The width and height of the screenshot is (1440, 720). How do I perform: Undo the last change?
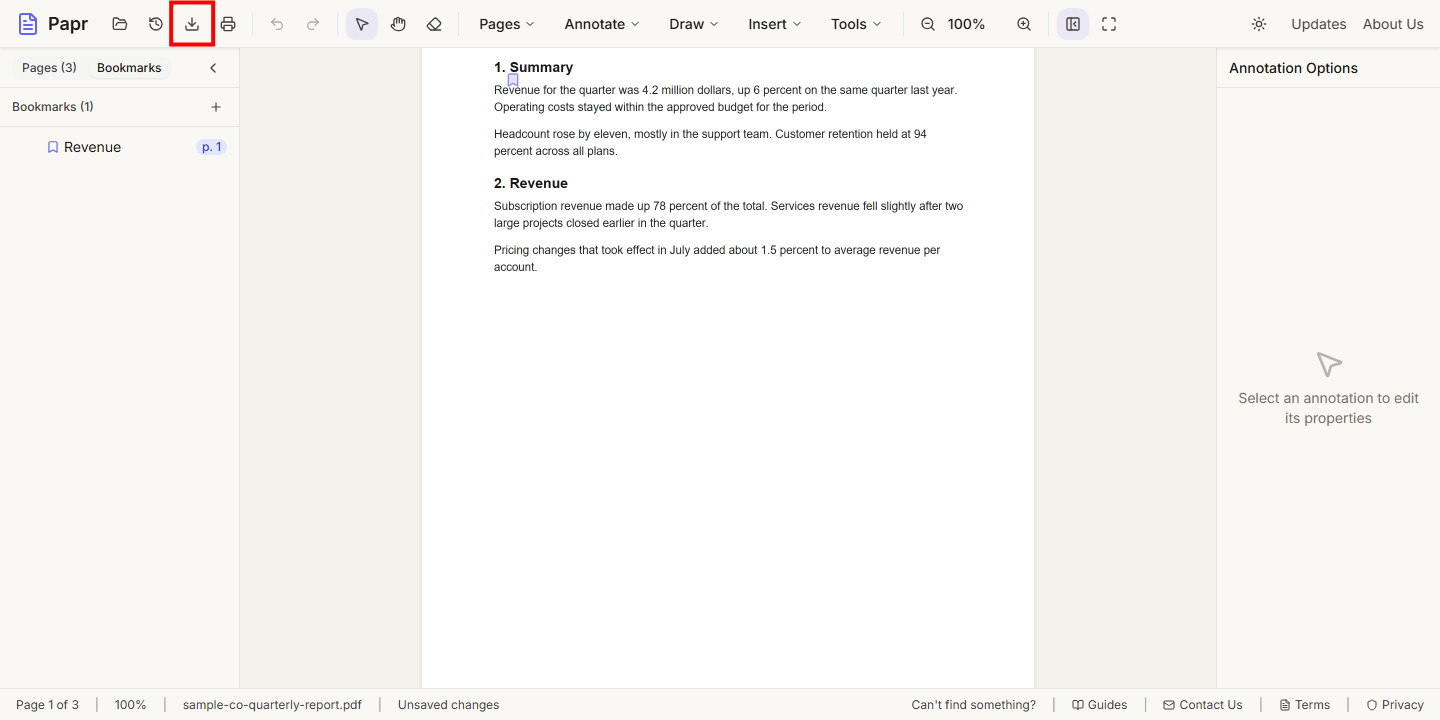pos(277,24)
